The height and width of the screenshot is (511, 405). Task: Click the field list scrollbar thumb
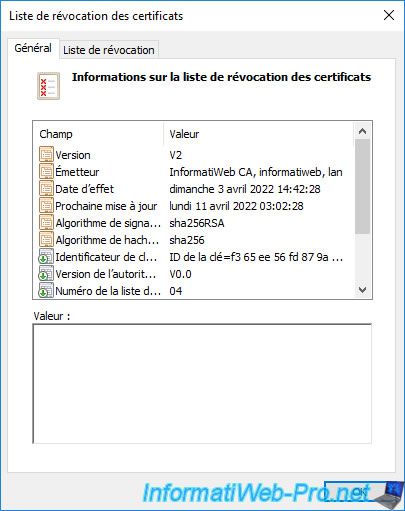pos(362,187)
